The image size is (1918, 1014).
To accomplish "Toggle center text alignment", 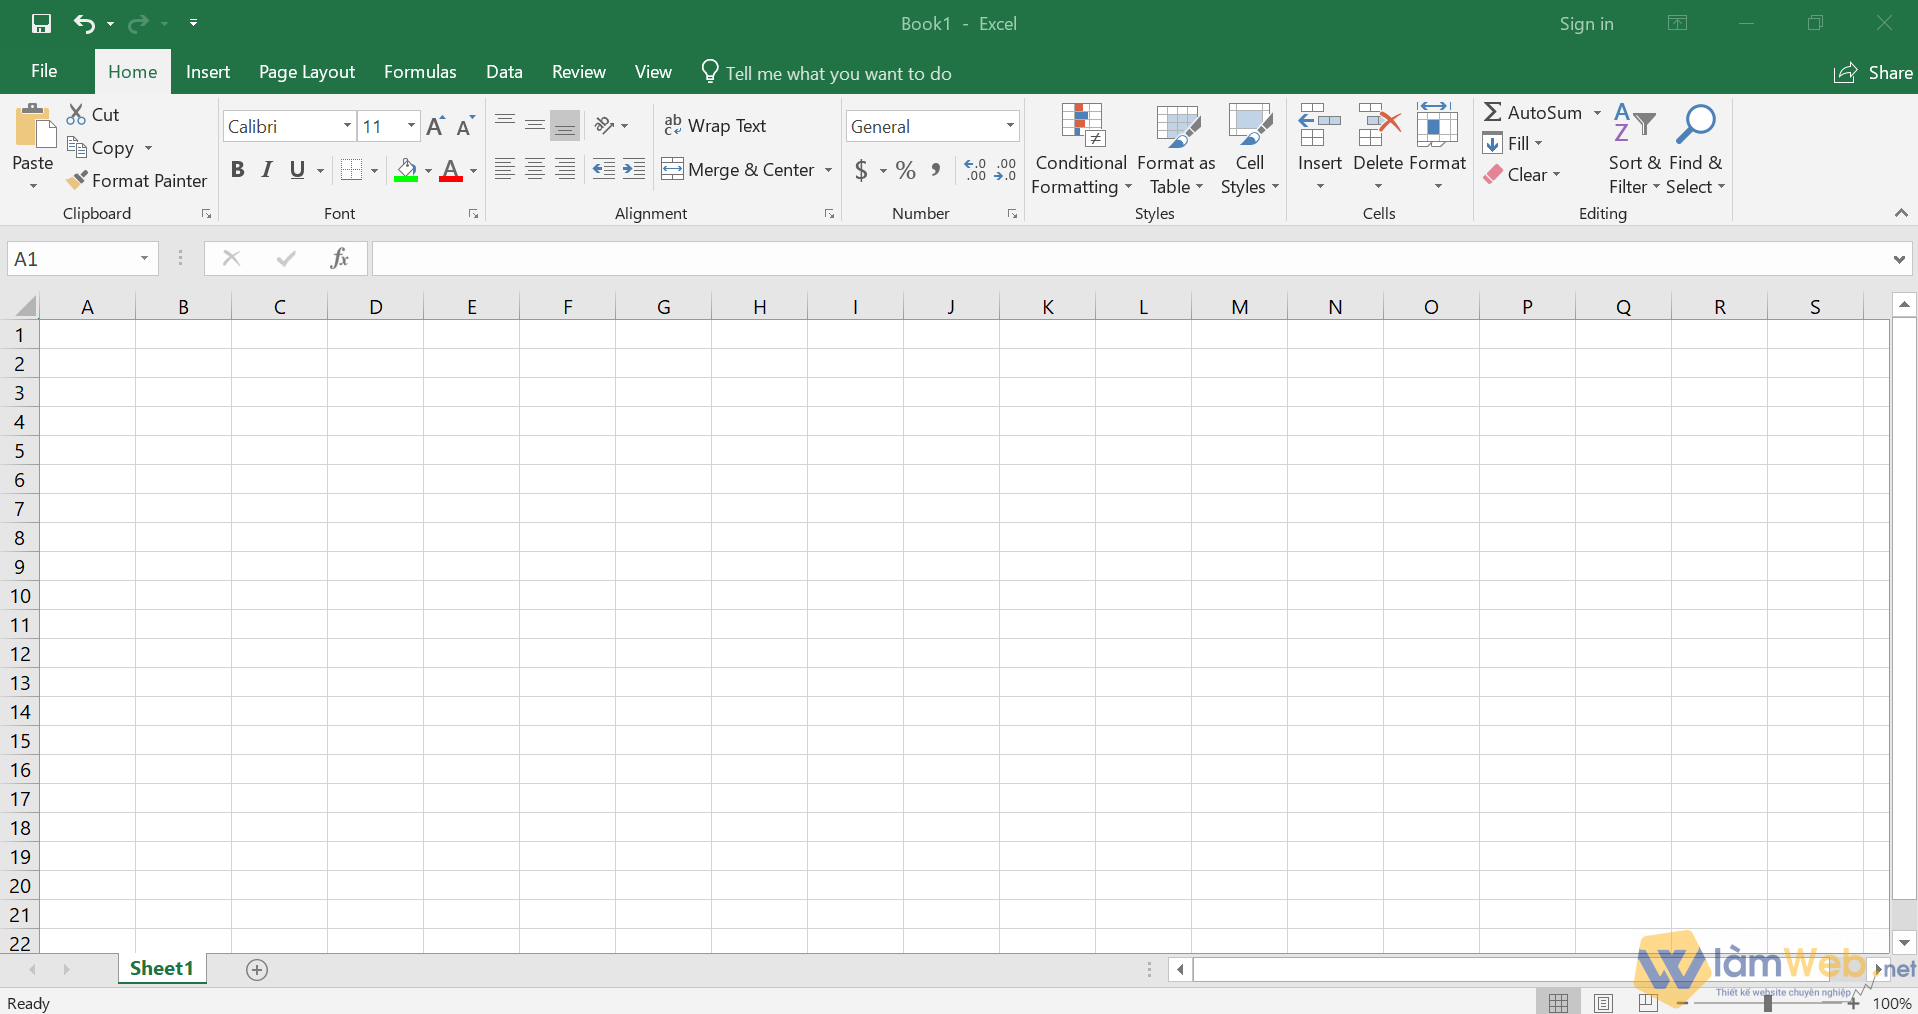I will [x=535, y=170].
